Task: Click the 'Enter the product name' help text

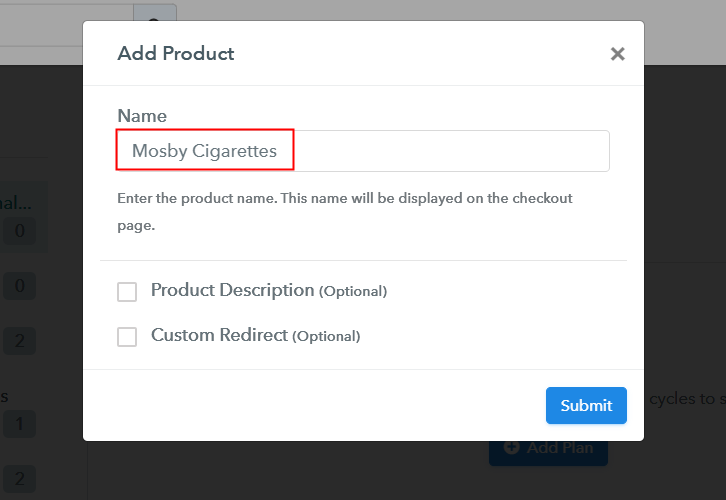Action: tap(344, 198)
